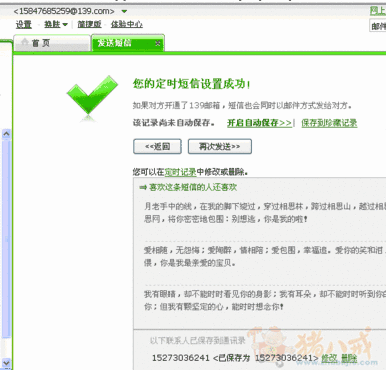
Task: Click the 网上 link at top right
Action: tap(378, 11)
